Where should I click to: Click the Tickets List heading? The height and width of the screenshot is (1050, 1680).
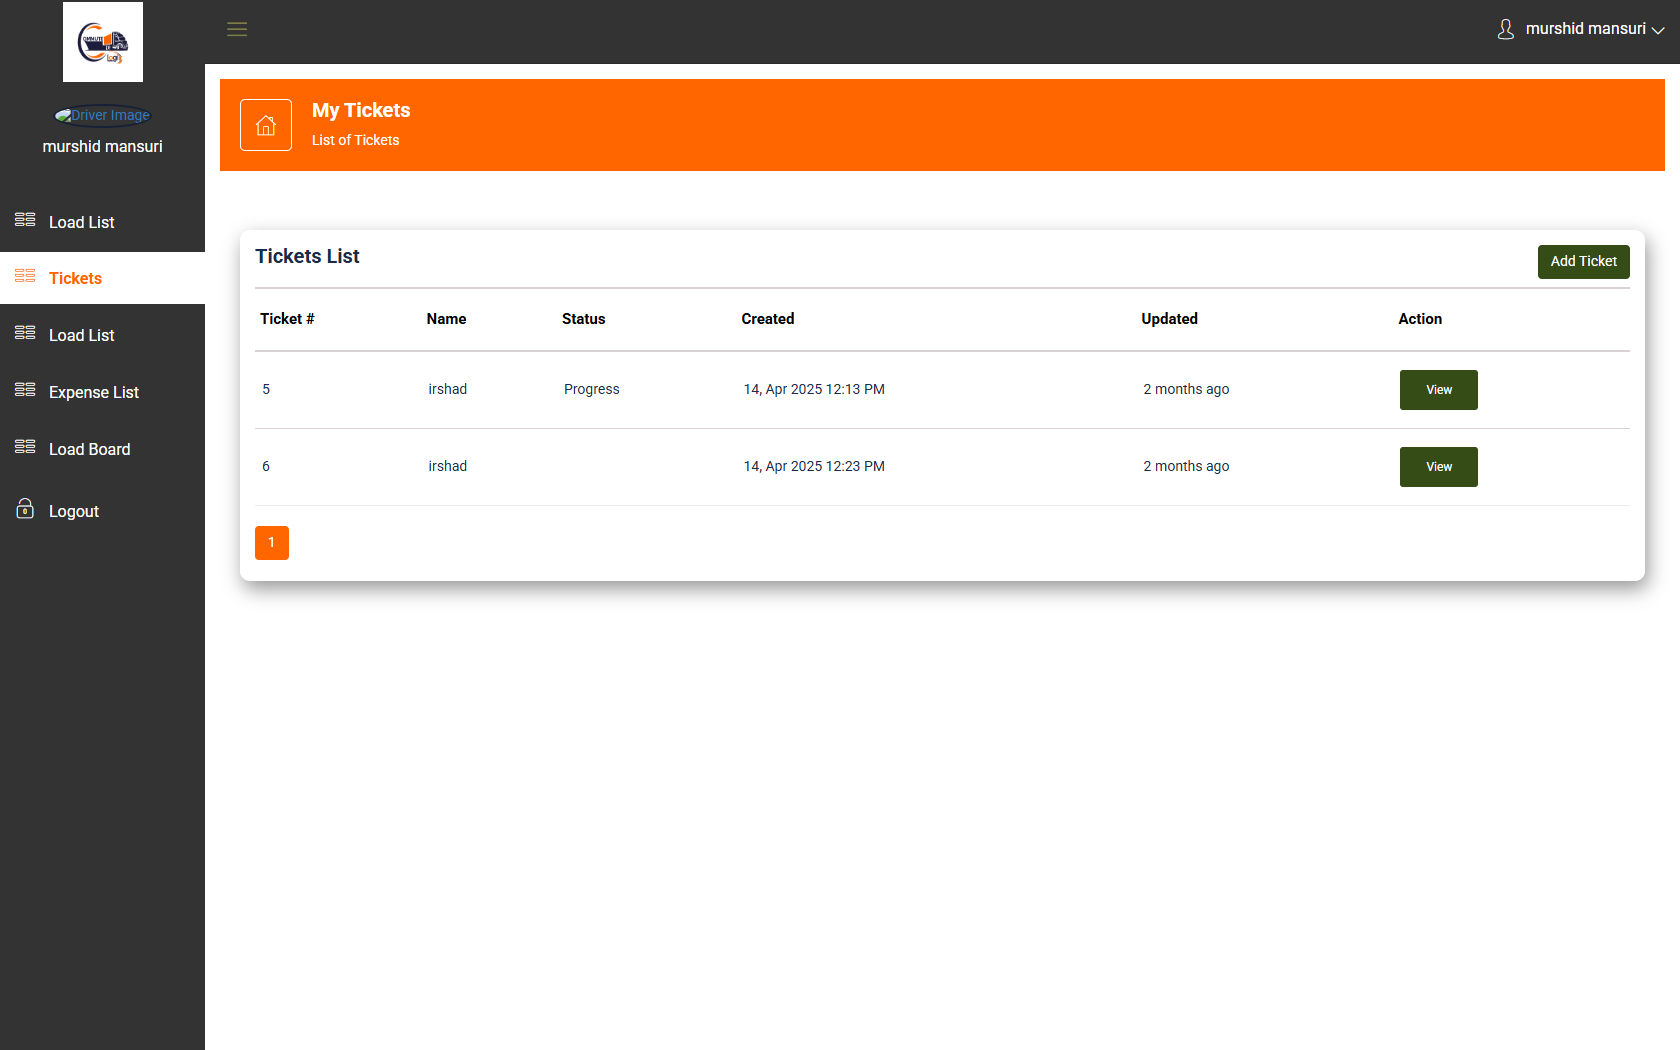point(307,256)
